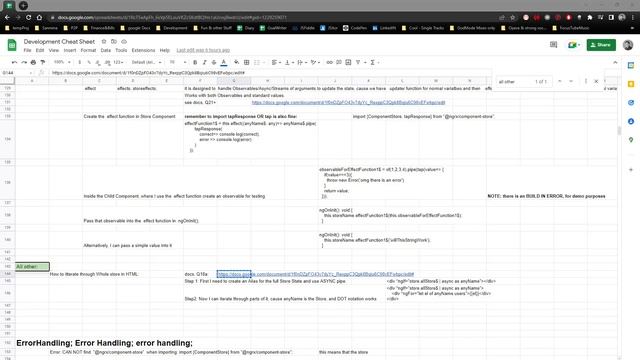Click the find box containing 'all other'
This screenshot has height=360, width=640.
(x=515, y=82)
